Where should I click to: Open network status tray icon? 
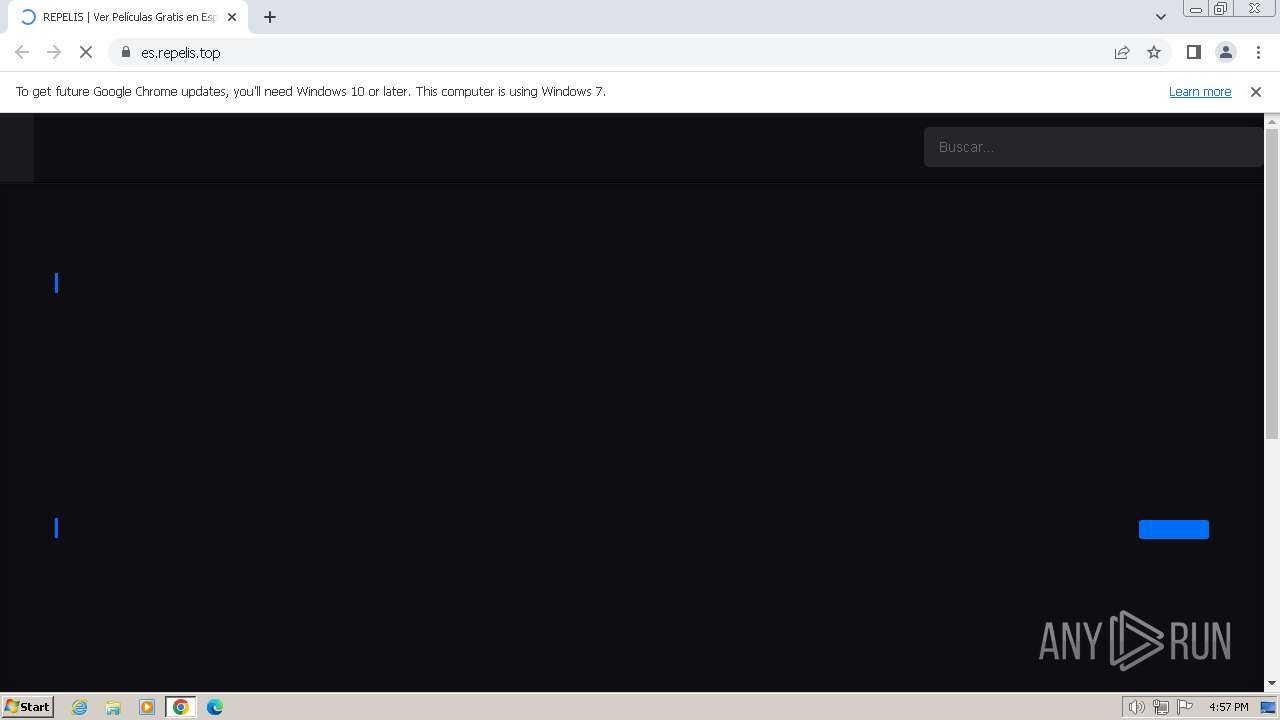tap(1161, 707)
